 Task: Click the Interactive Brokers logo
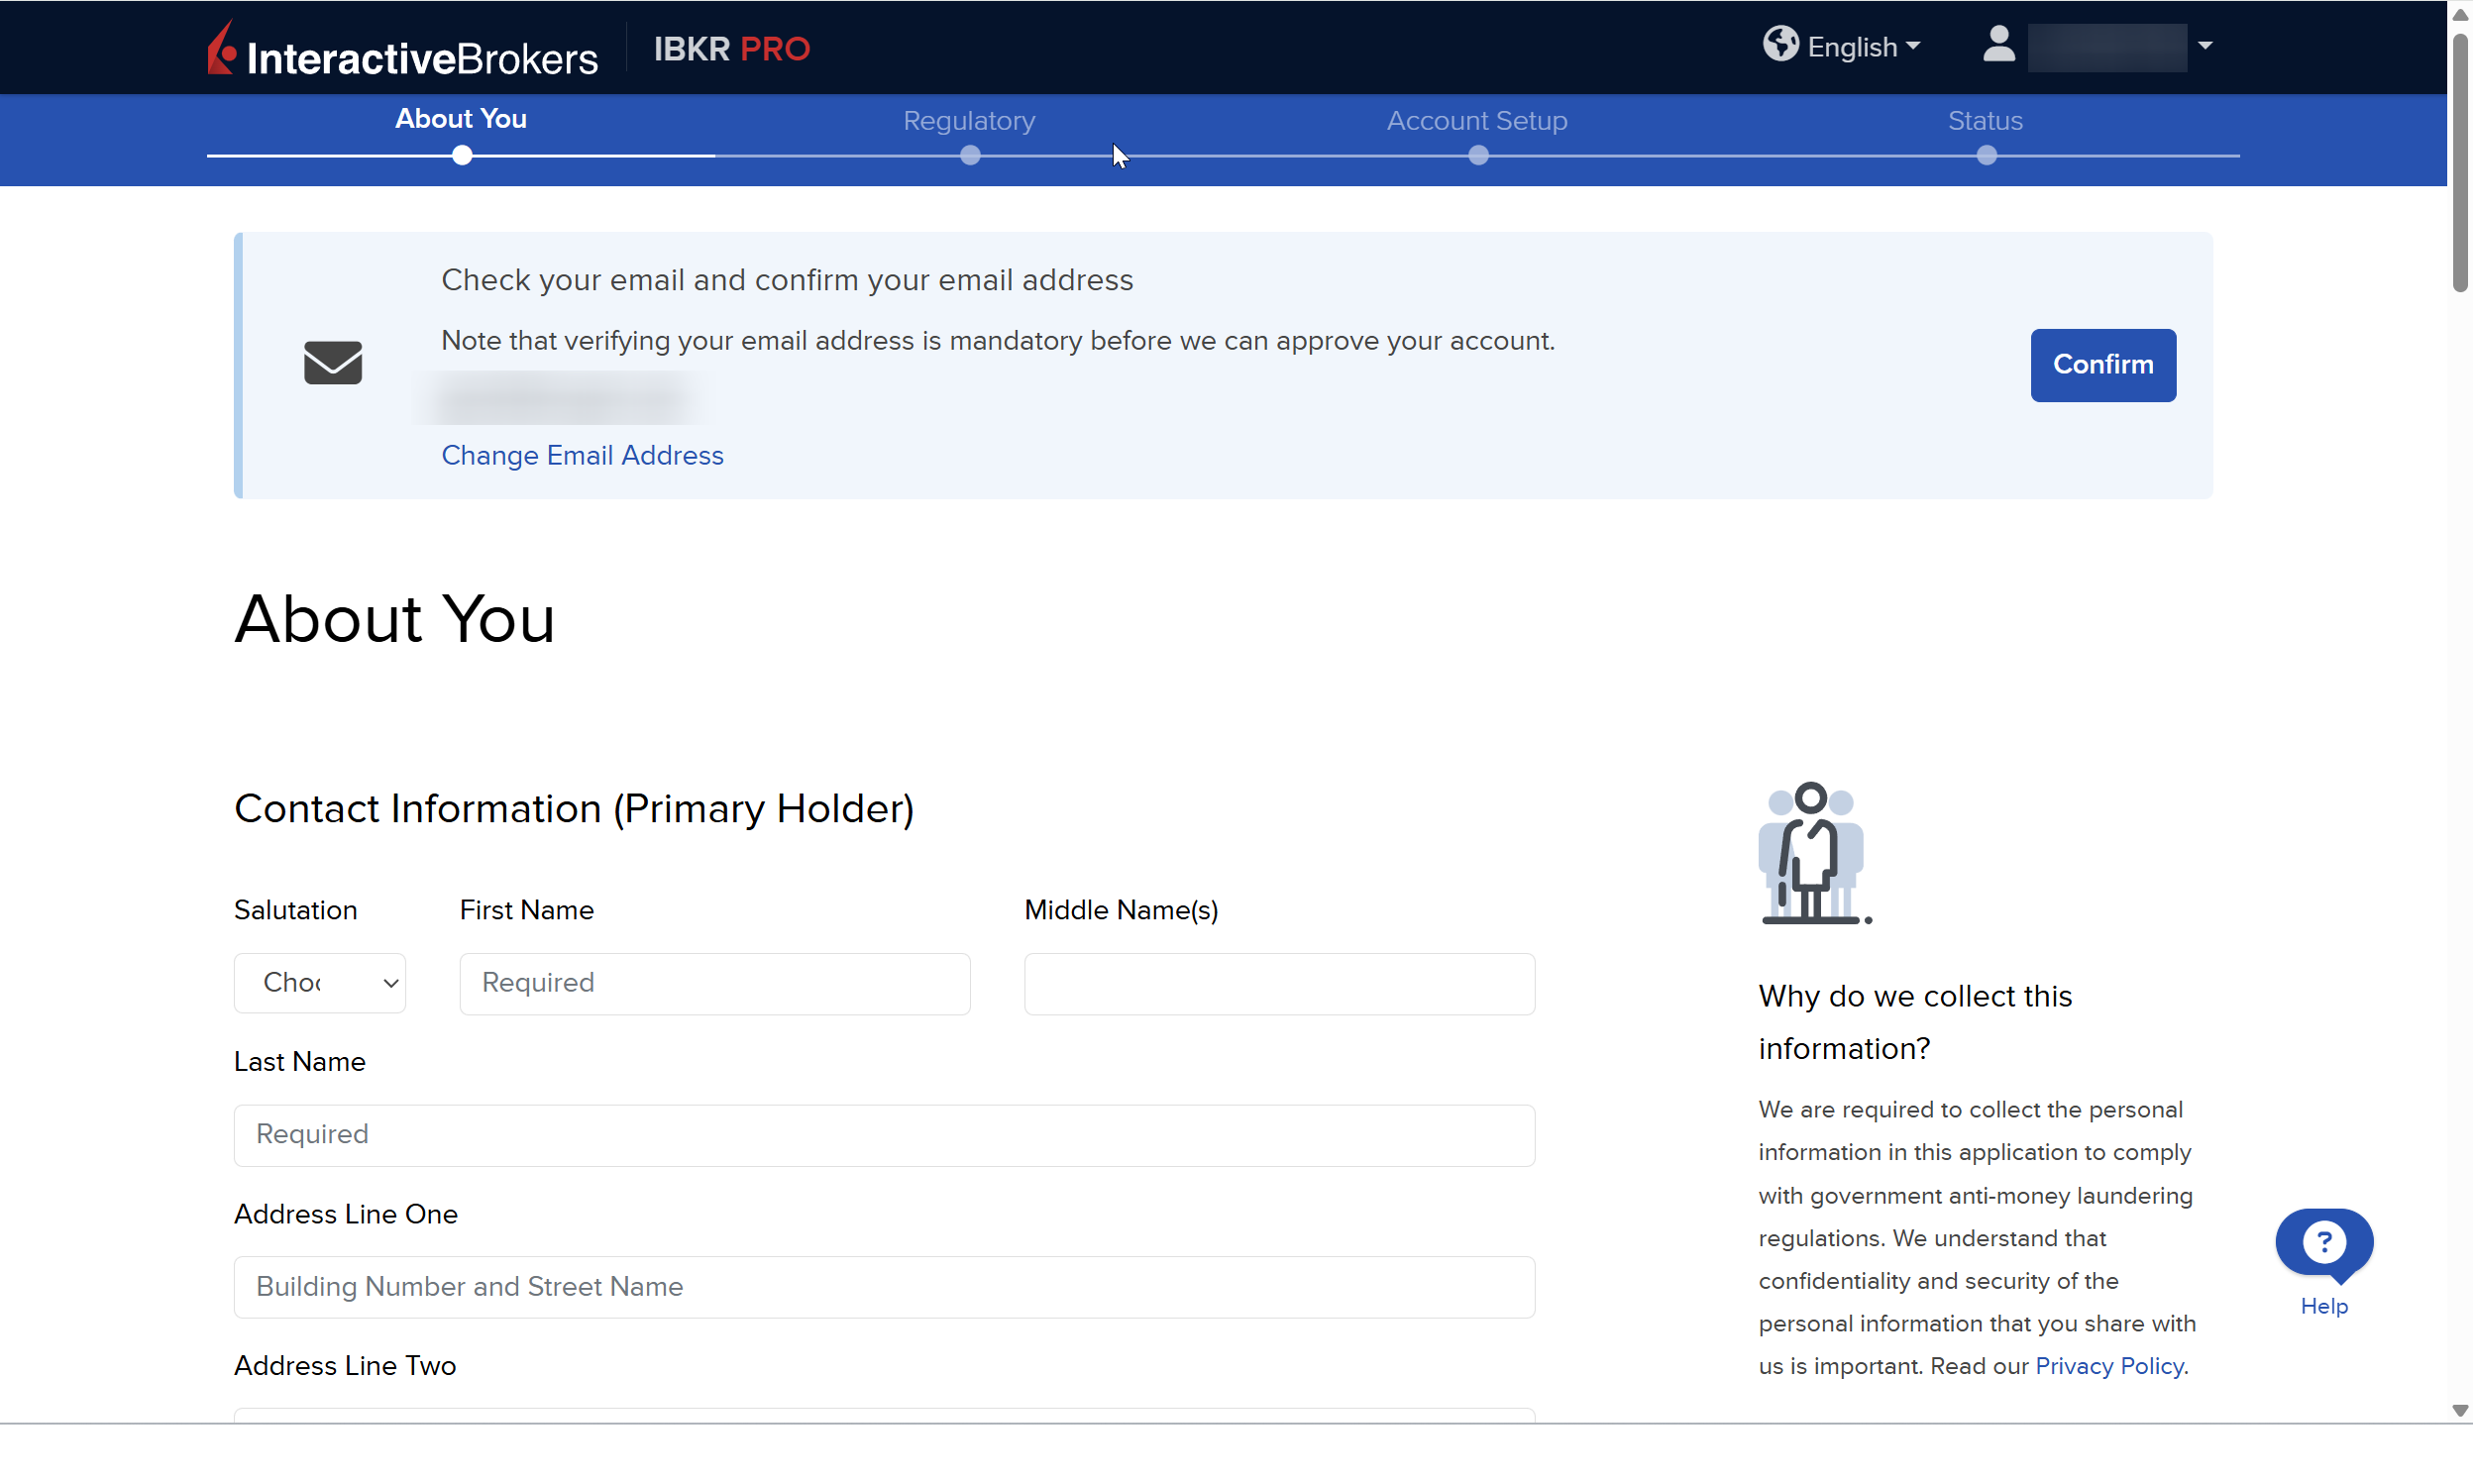(402, 50)
